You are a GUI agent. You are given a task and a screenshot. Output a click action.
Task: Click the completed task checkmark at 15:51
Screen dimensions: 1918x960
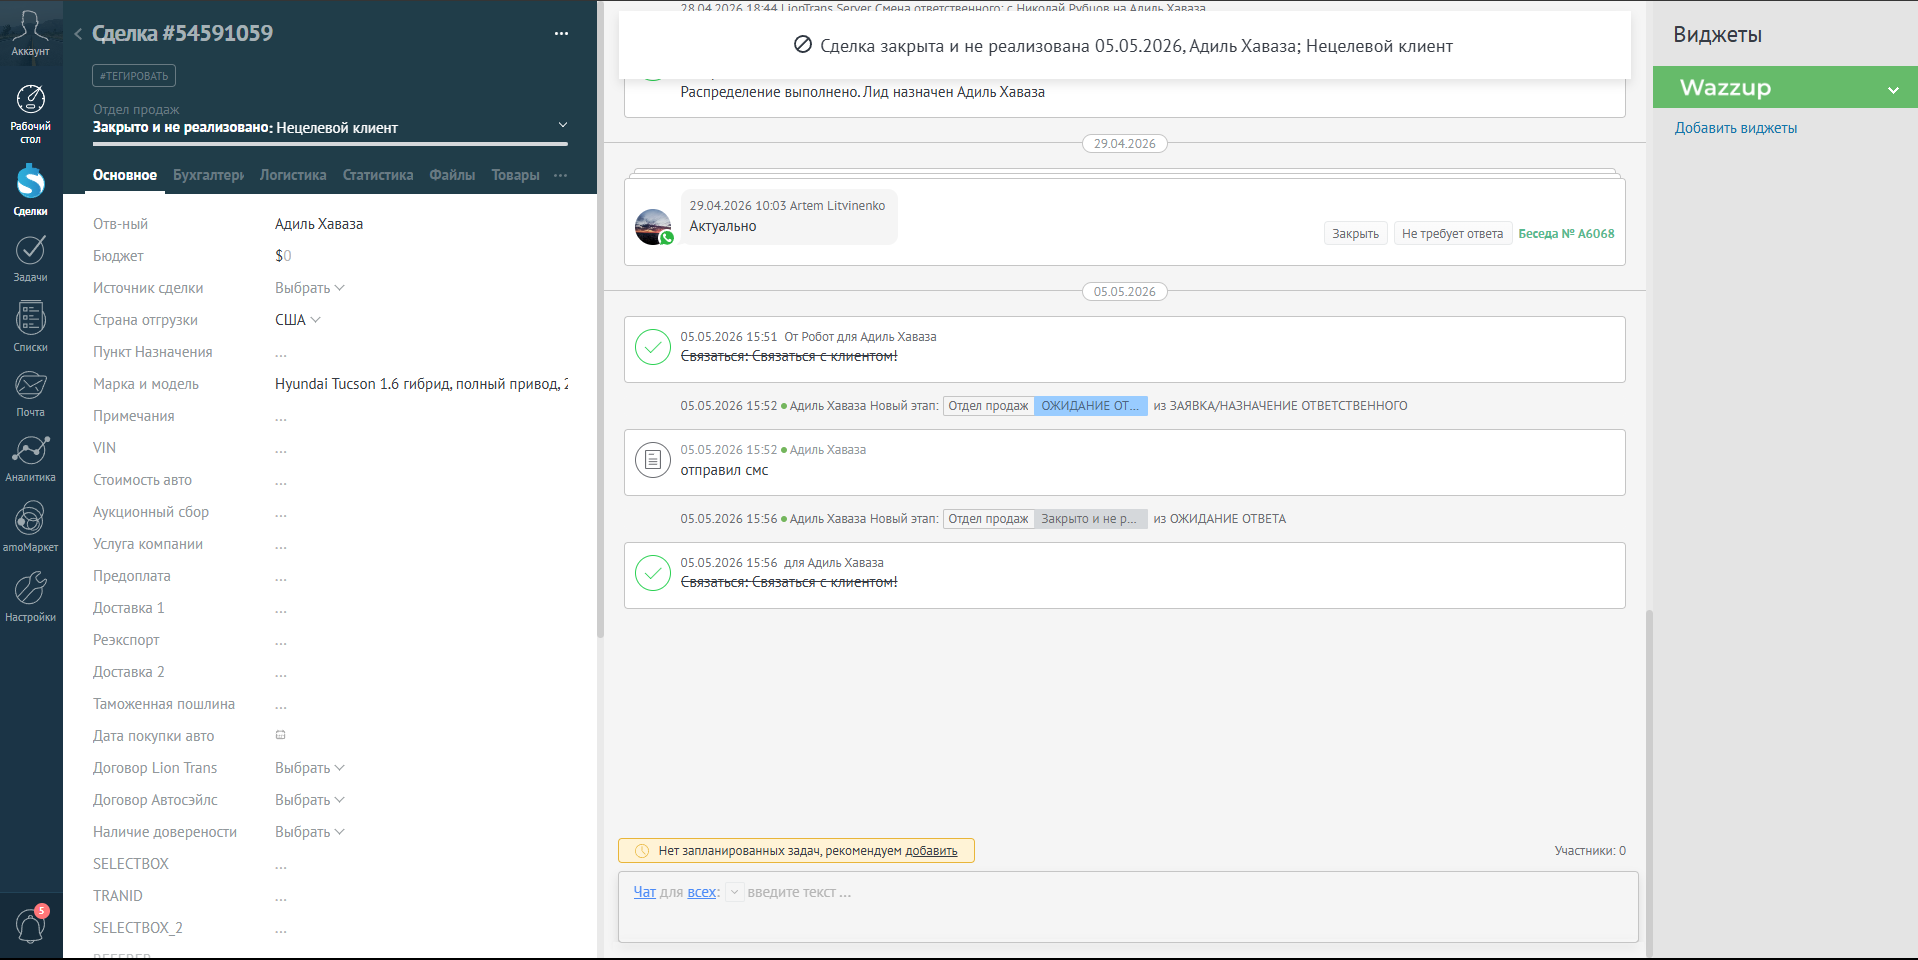tap(653, 348)
